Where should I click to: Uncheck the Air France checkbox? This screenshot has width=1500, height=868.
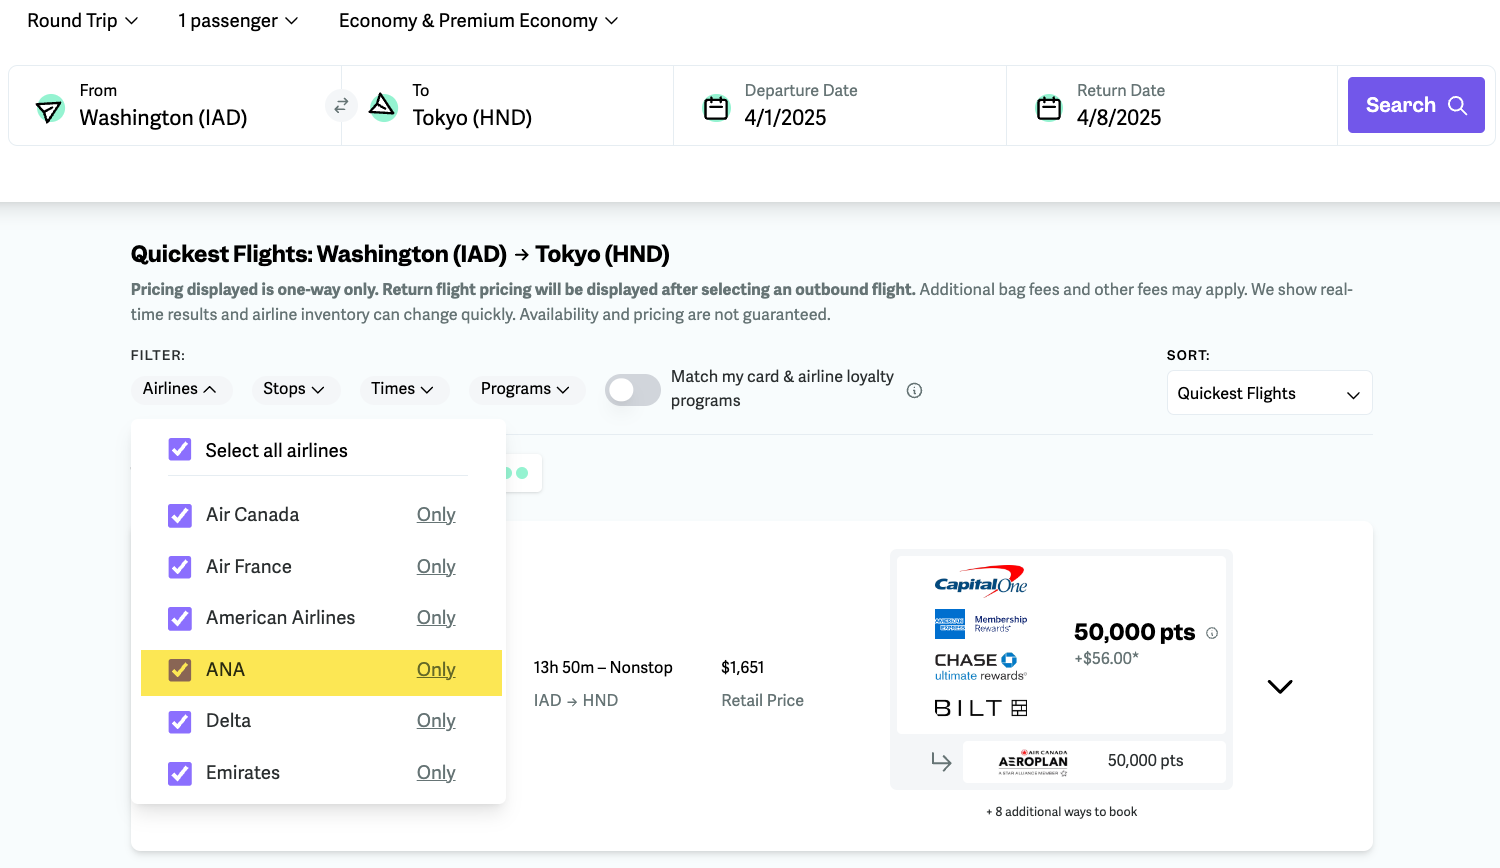(180, 567)
